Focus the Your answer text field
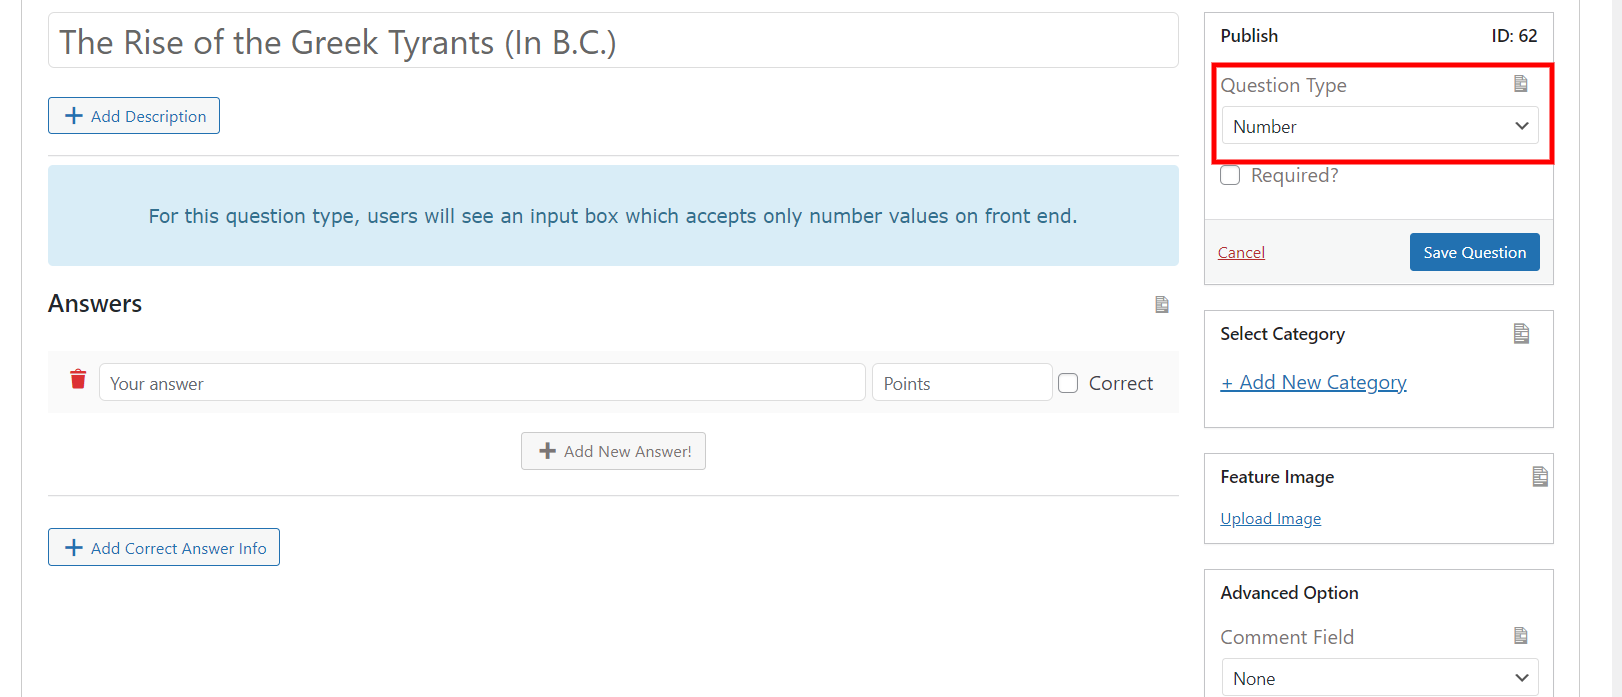Image resolution: width=1622 pixels, height=697 pixels. (x=482, y=383)
